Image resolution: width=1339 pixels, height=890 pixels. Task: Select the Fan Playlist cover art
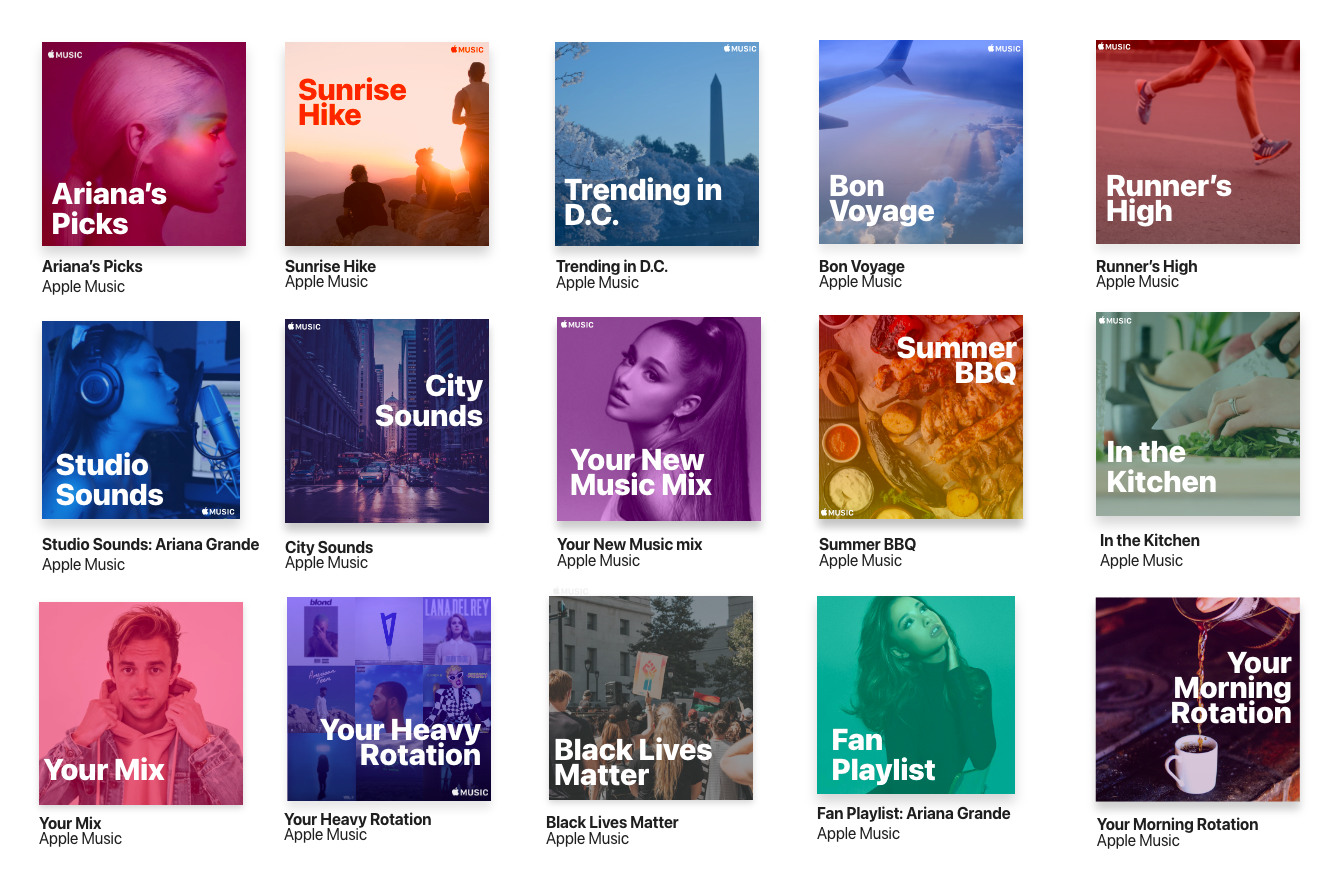(x=916, y=695)
